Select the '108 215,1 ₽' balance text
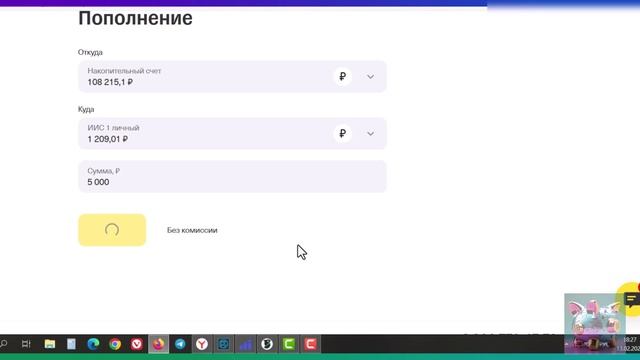 click(x=110, y=82)
